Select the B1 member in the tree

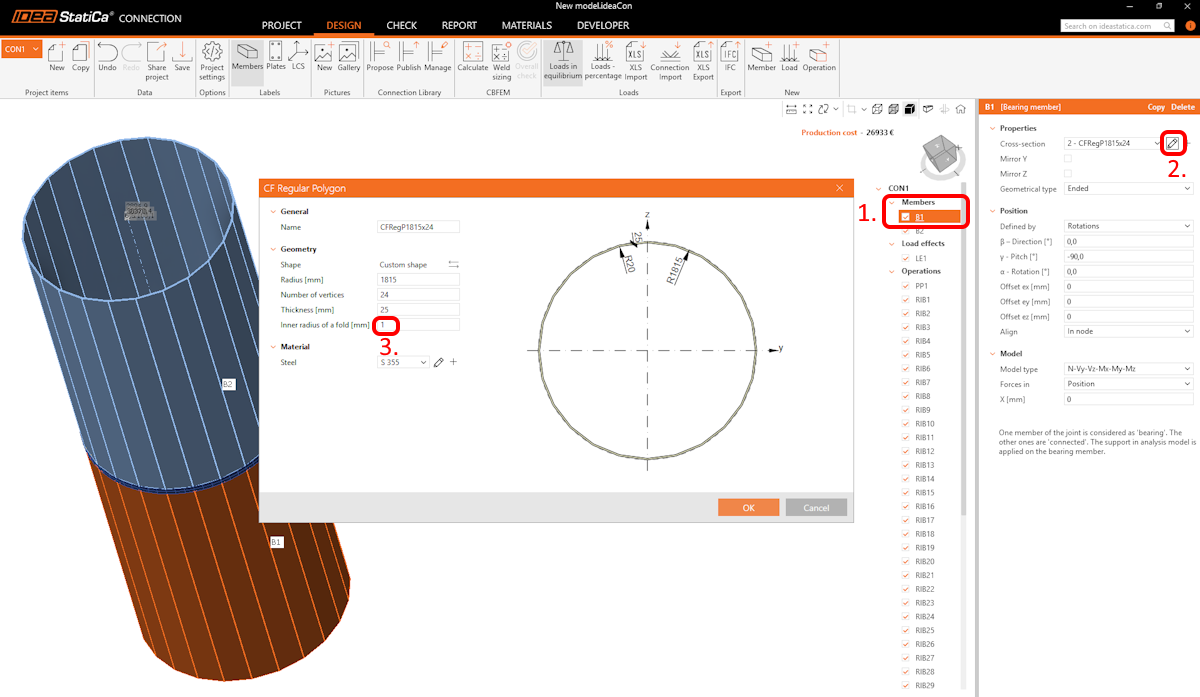(x=920, y=217)
